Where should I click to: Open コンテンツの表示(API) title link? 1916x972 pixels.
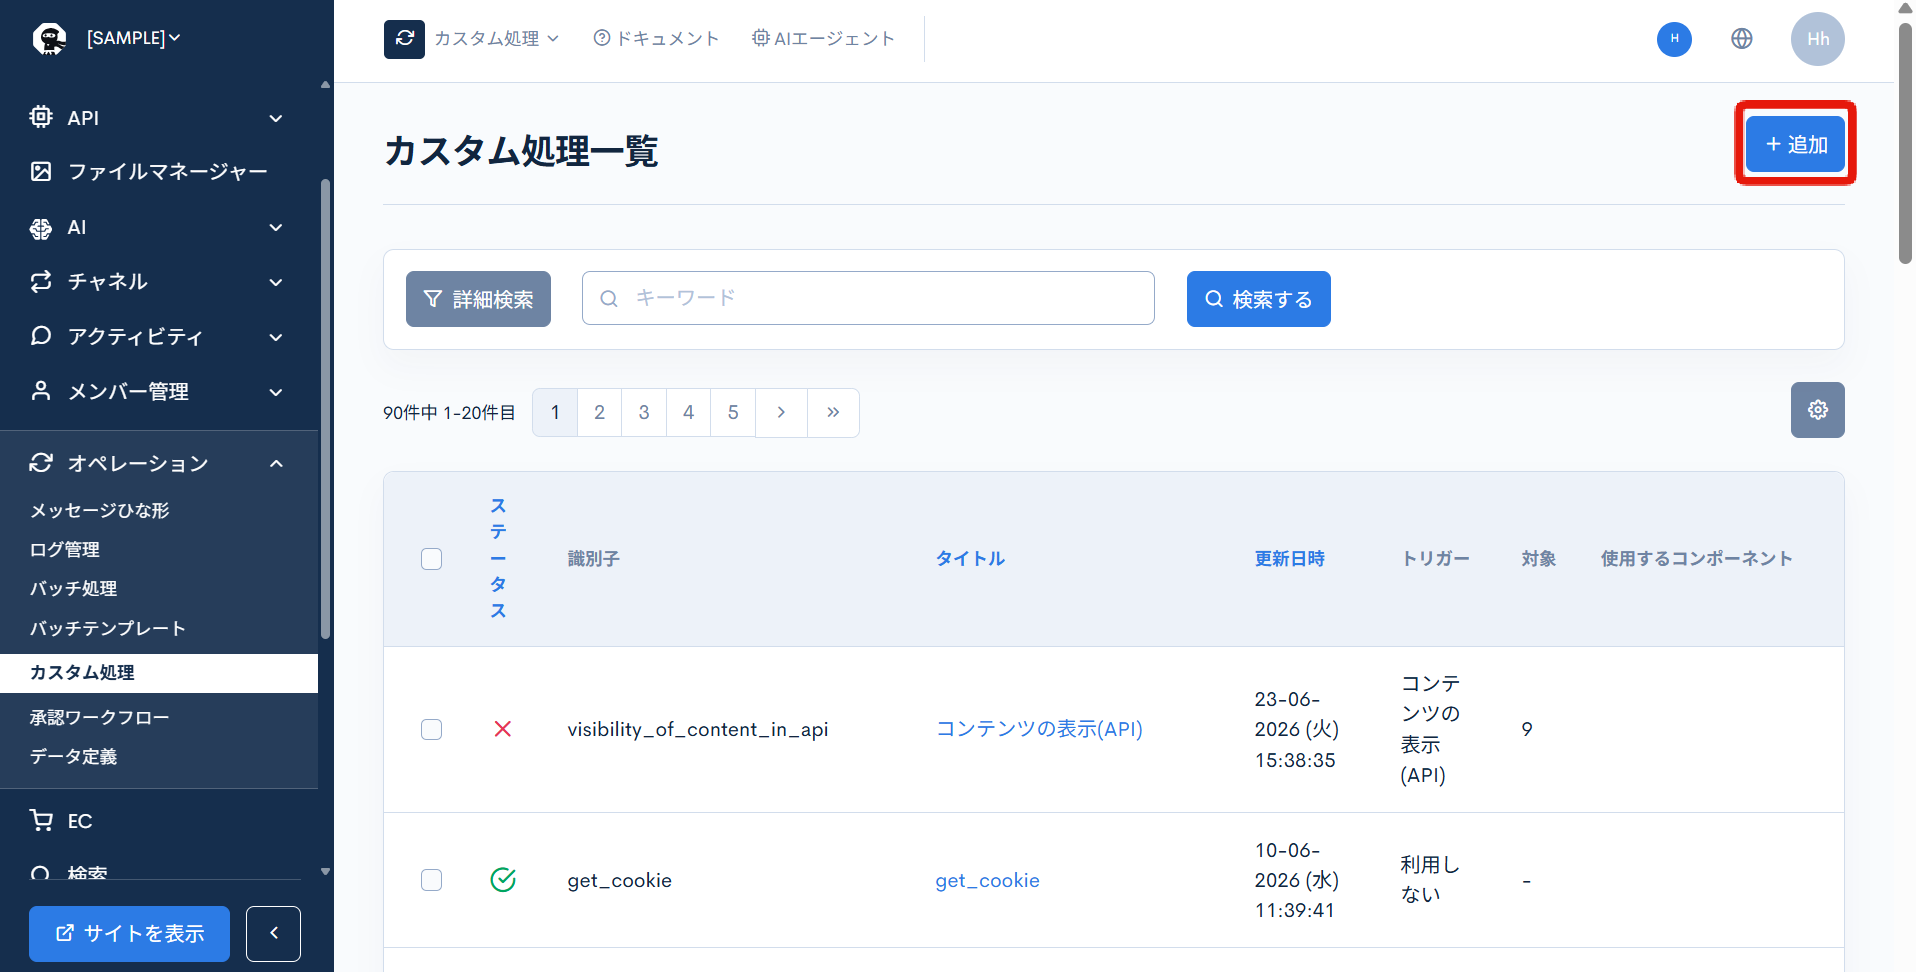[x=1039, y=729]
